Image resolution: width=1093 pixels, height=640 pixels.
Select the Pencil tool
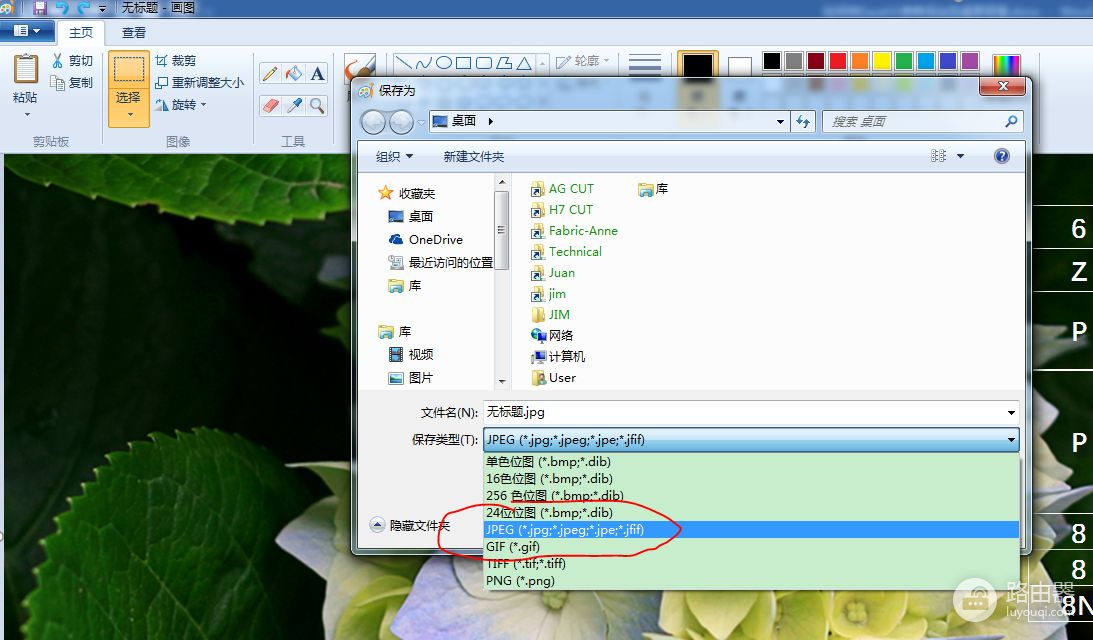[x=270, y=73]
